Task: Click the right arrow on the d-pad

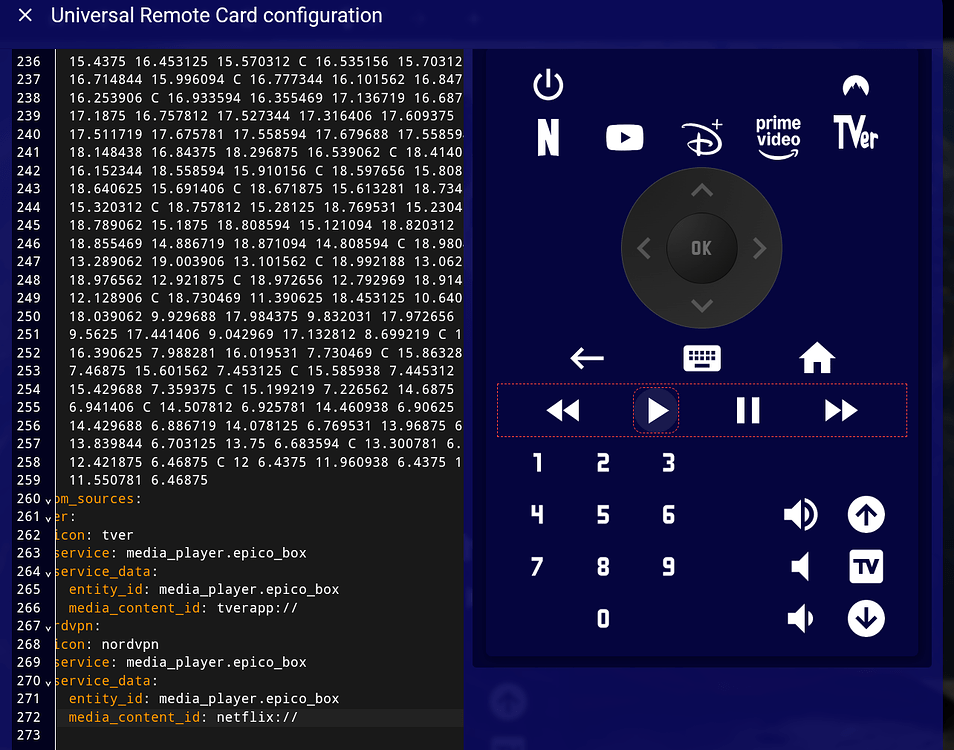Action: coord(759,248)
